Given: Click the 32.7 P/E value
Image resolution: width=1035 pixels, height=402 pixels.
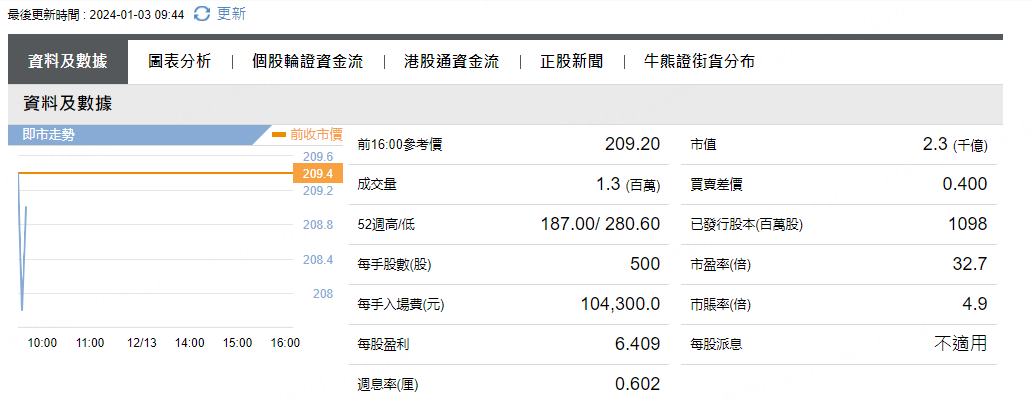Looking at the screenshot, I should [972, 264].
